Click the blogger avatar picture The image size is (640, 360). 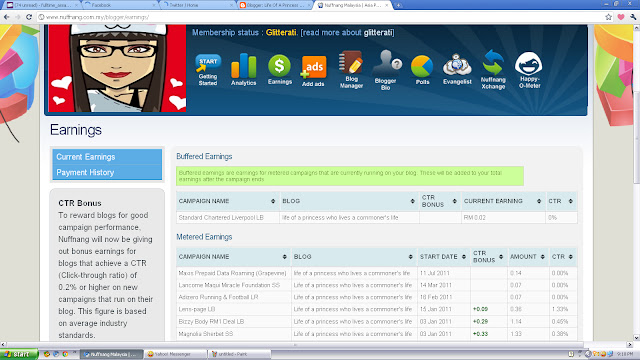point(117,68)
